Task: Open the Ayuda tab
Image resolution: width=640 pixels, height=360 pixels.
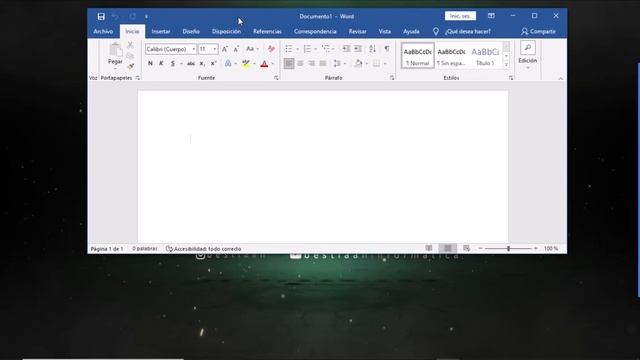Action: (x=411, y=31)
